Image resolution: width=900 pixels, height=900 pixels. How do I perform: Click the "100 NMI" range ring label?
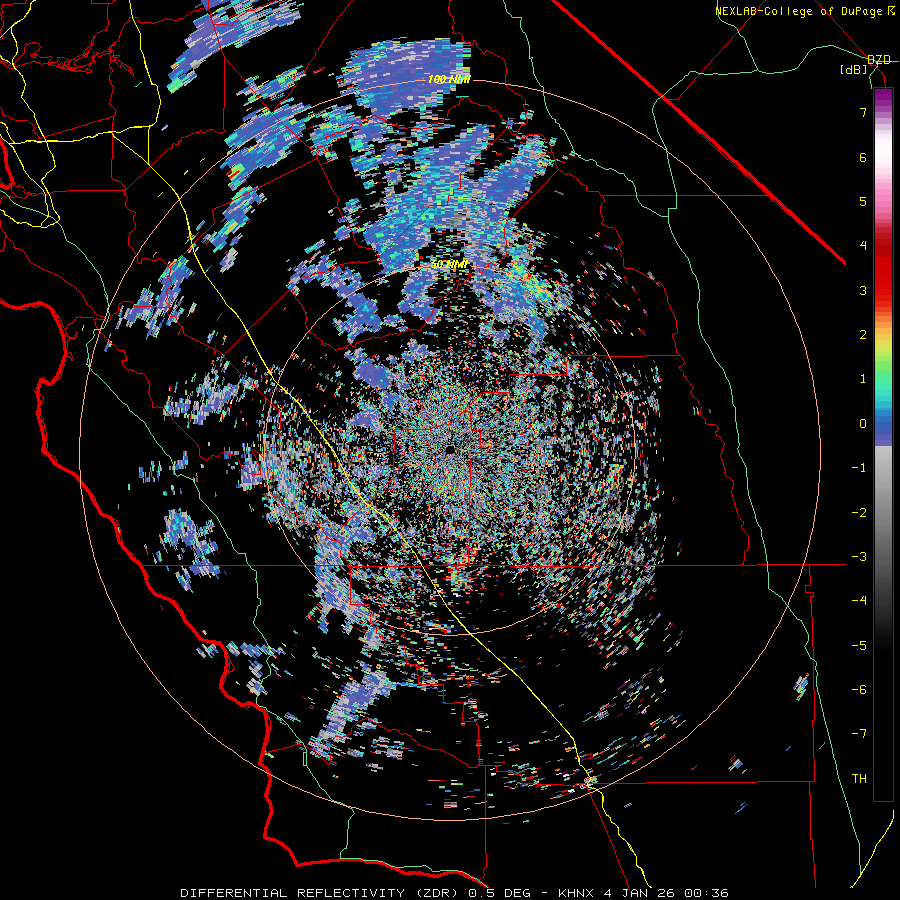point(449,79)
